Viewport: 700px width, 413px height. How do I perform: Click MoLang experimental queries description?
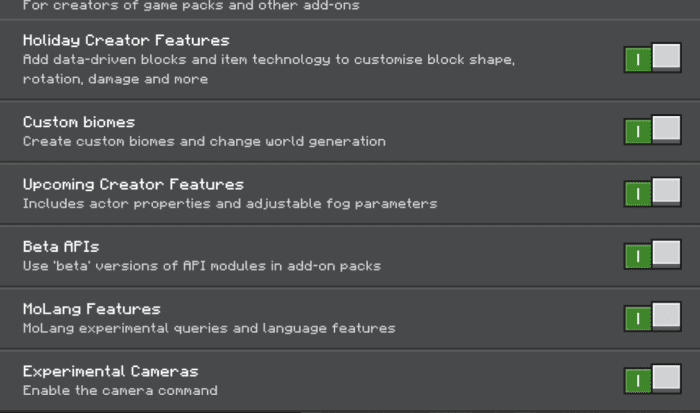pos(209,329)
